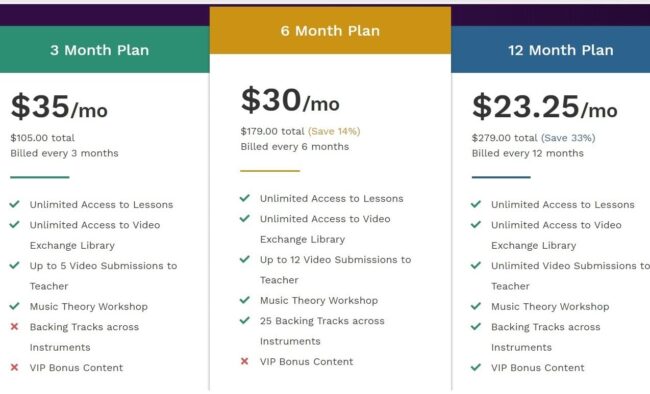Select the 12 Month Plan header
Viewport: 650px width, 394px height.
(551, 50)
